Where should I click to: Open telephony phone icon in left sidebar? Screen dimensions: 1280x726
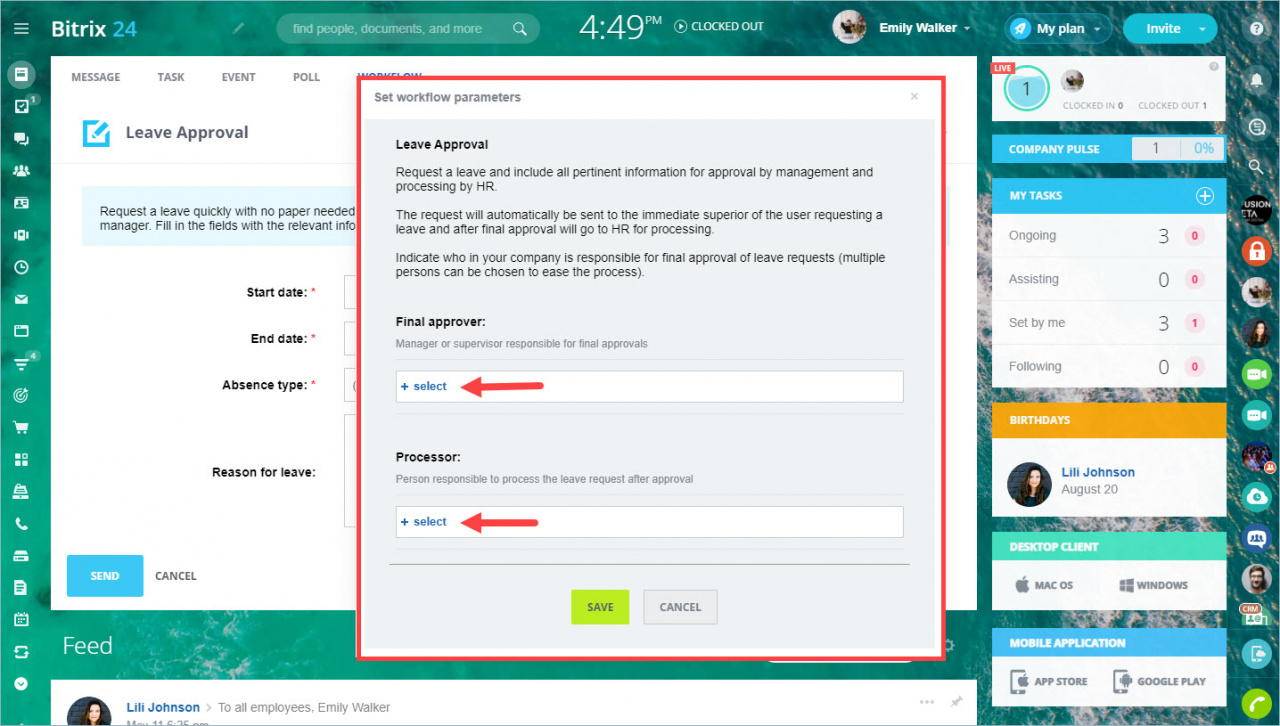pos(21,524)
